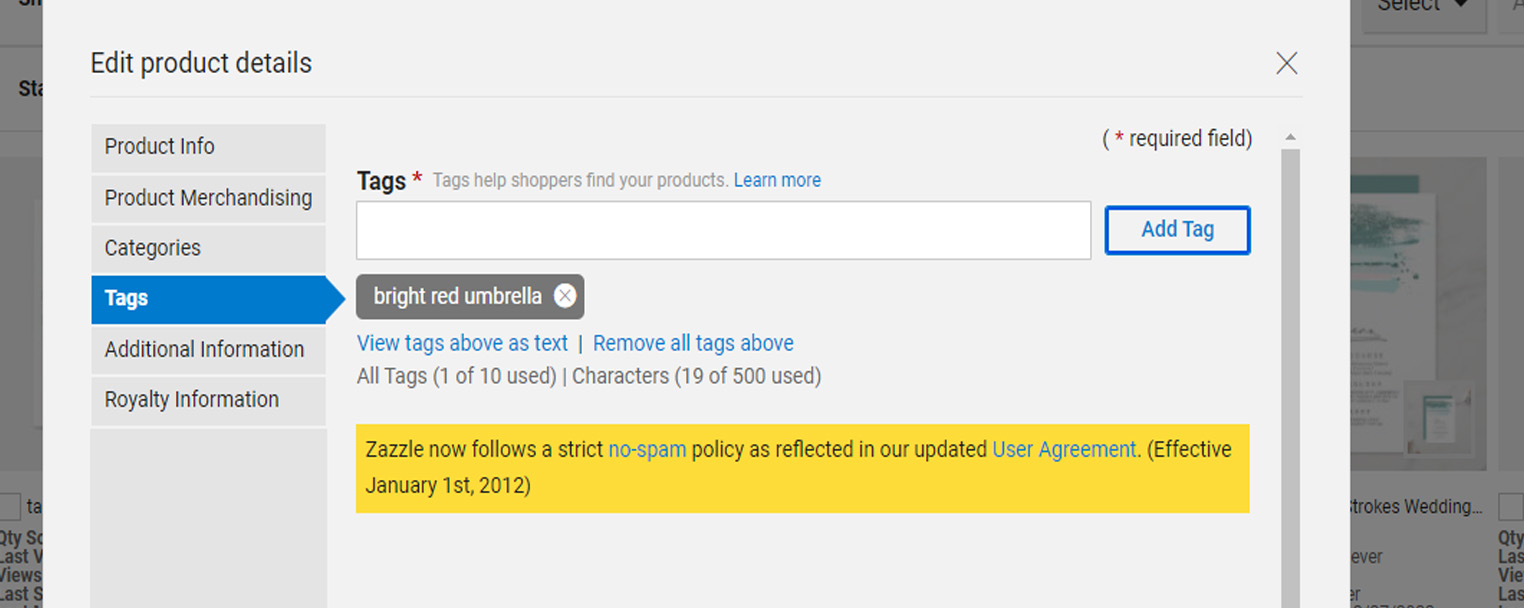1524x608 pixels.
Task: Close the Edit product details dialog
Action: [x=1286, y=63]
